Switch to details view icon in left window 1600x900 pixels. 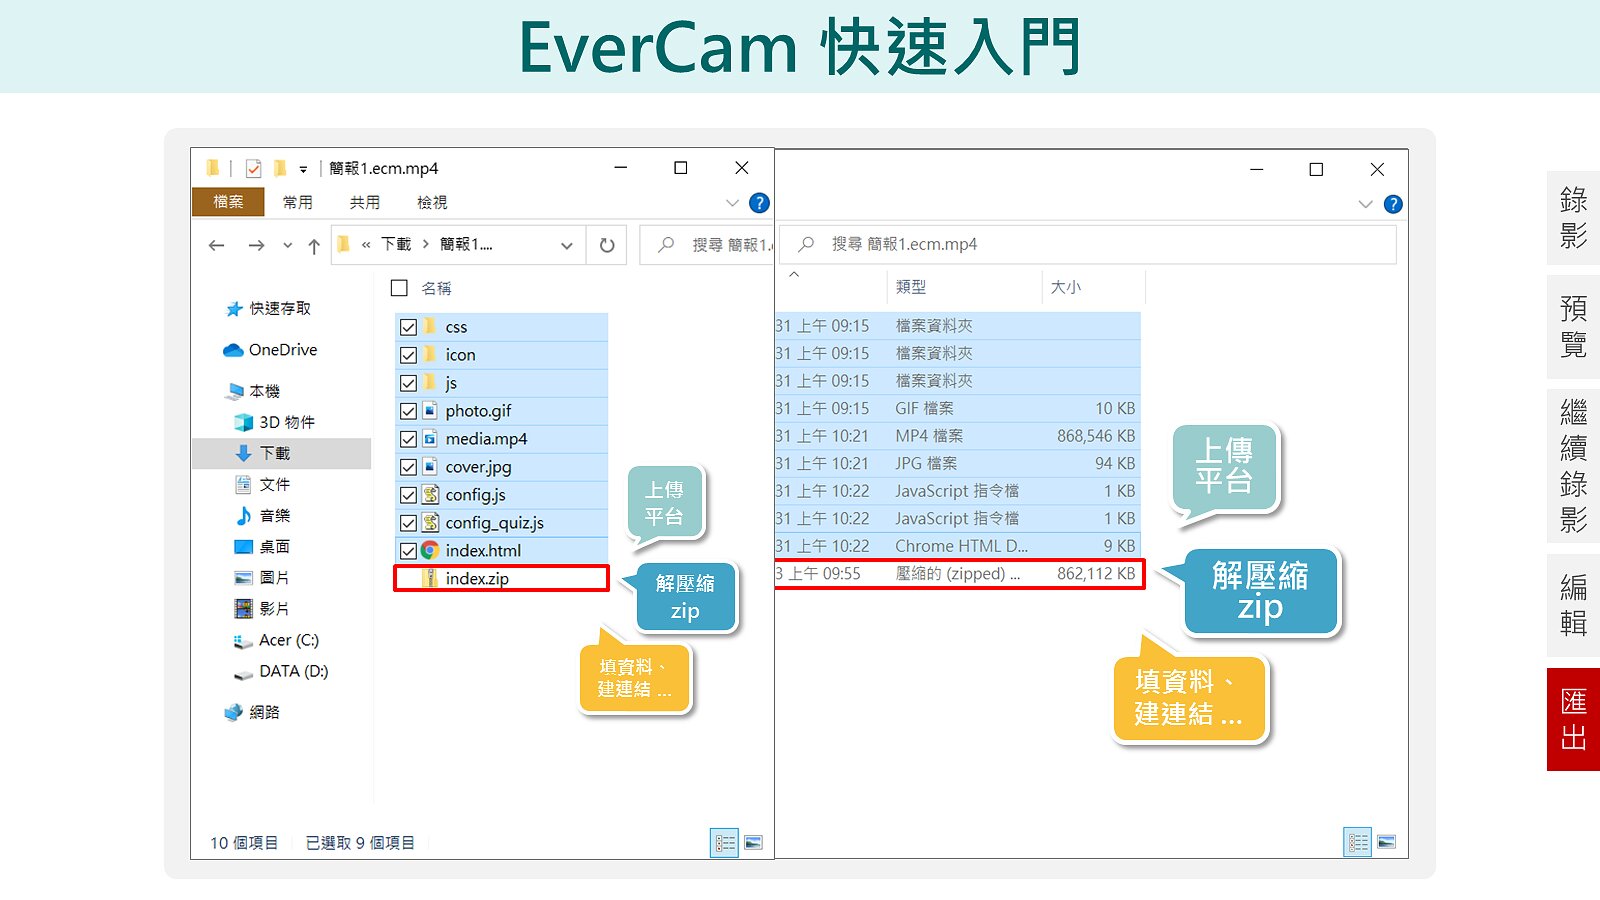click(725, 843)
